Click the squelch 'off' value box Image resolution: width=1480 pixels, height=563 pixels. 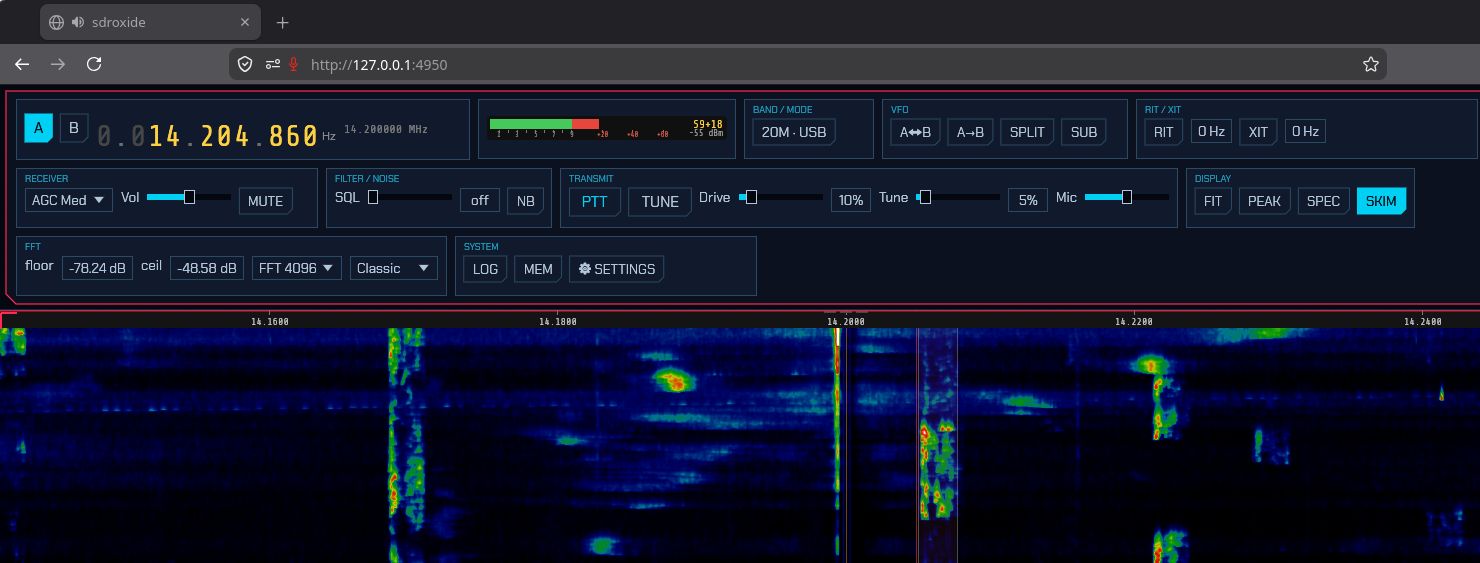[480, 200]
